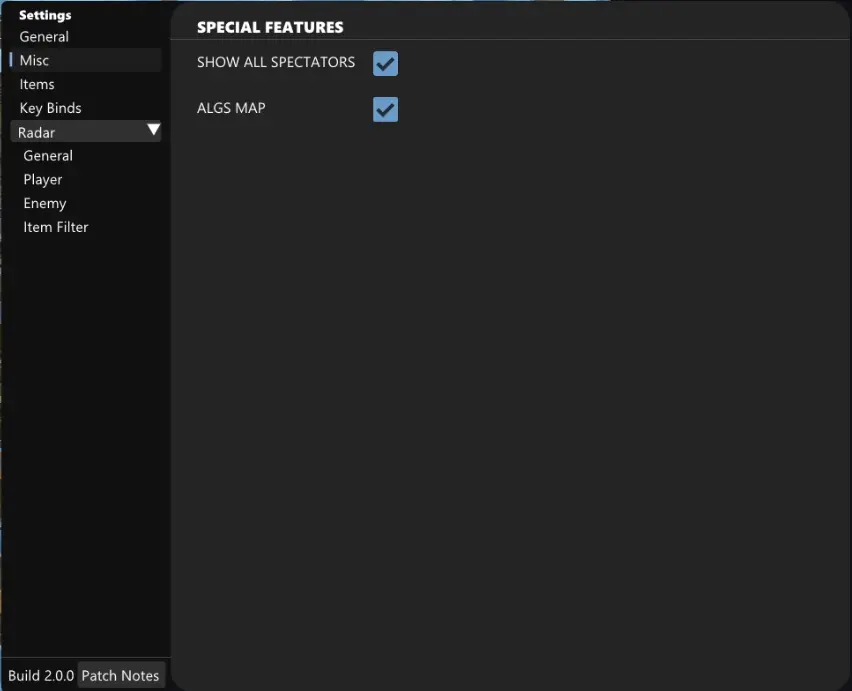Open the Patch Notes button

pos(120,676)
